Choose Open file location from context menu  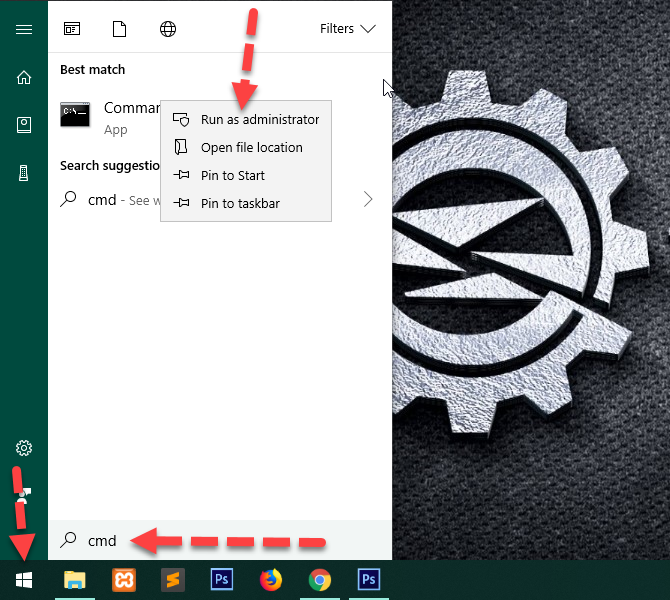pyautogui.click(x=251, y=147)
